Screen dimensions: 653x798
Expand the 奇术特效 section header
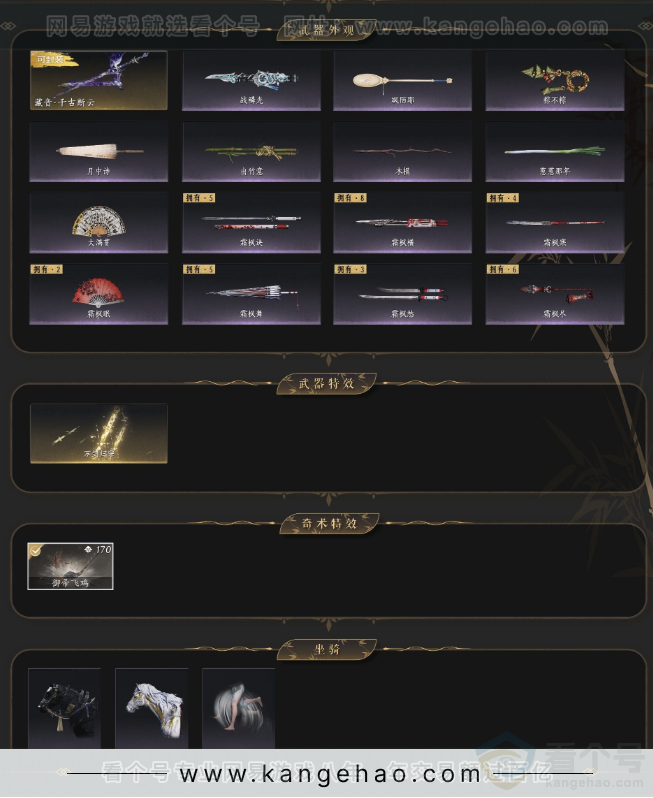pyautogui.click(x=329, y=523)
